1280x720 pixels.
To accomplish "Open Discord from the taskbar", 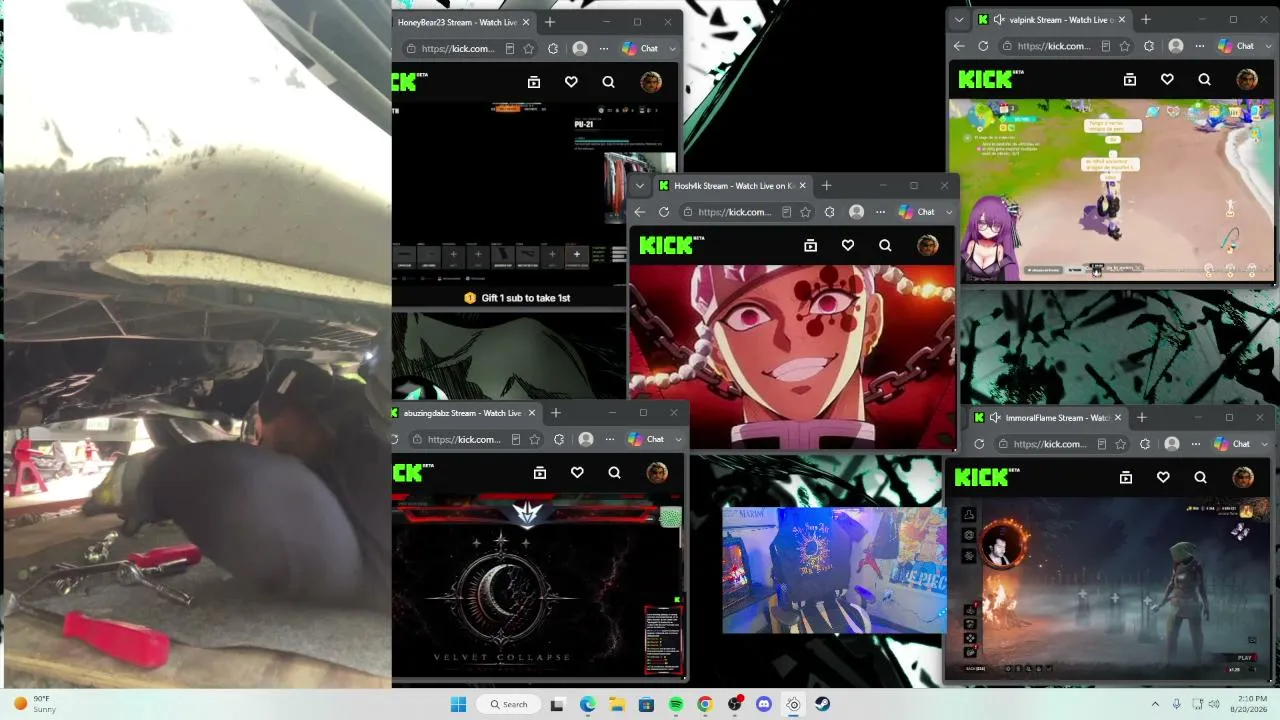I will (x=764, y=704).
